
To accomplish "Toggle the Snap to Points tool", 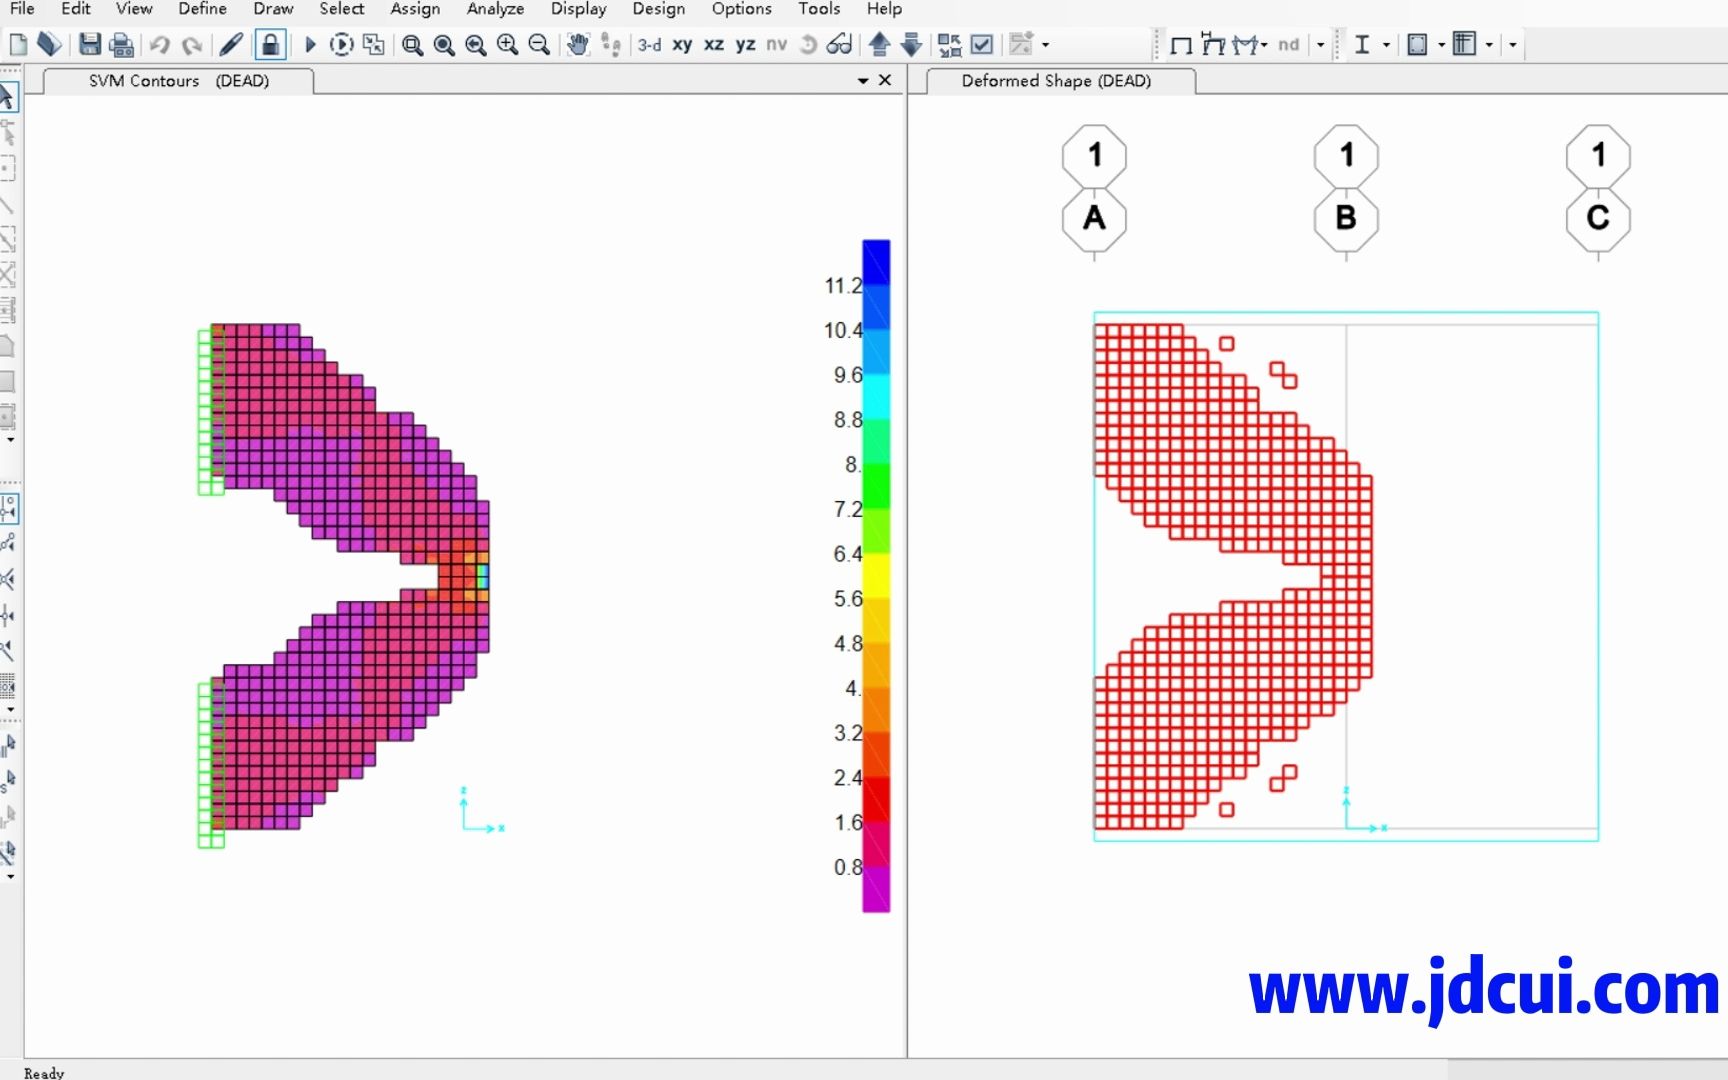I will (9, 509).
